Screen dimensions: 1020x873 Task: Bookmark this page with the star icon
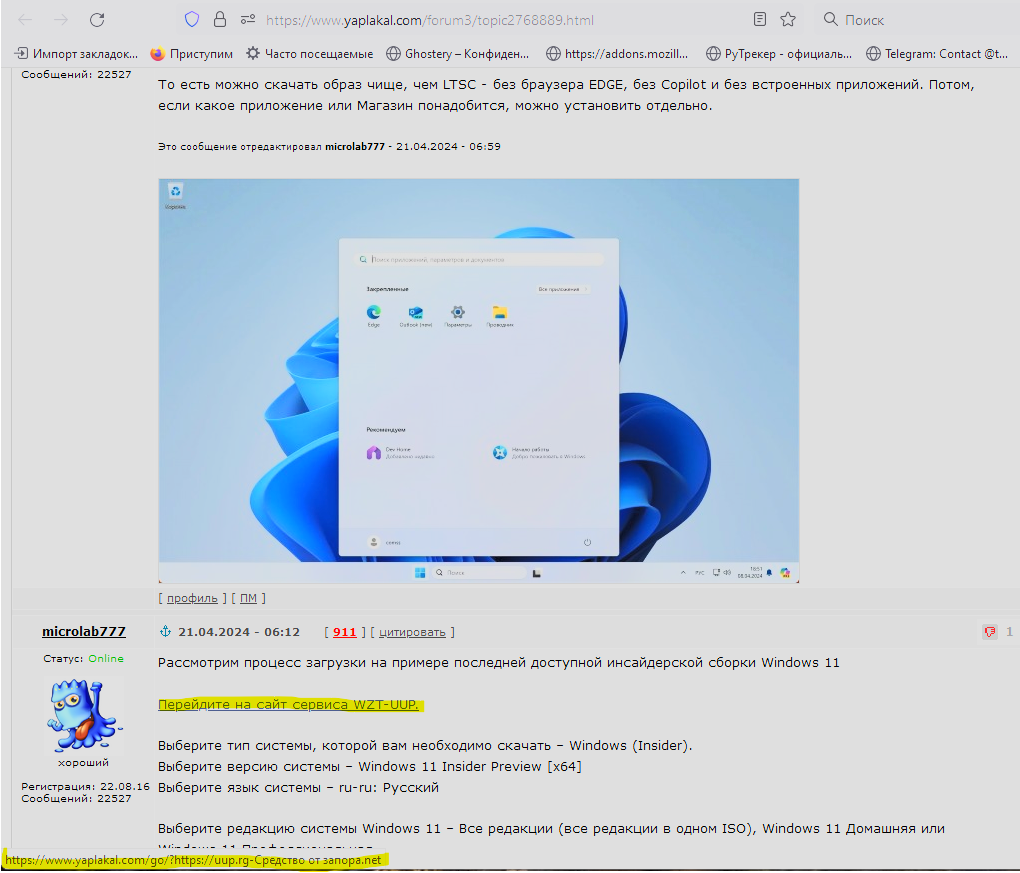[788, 20]
